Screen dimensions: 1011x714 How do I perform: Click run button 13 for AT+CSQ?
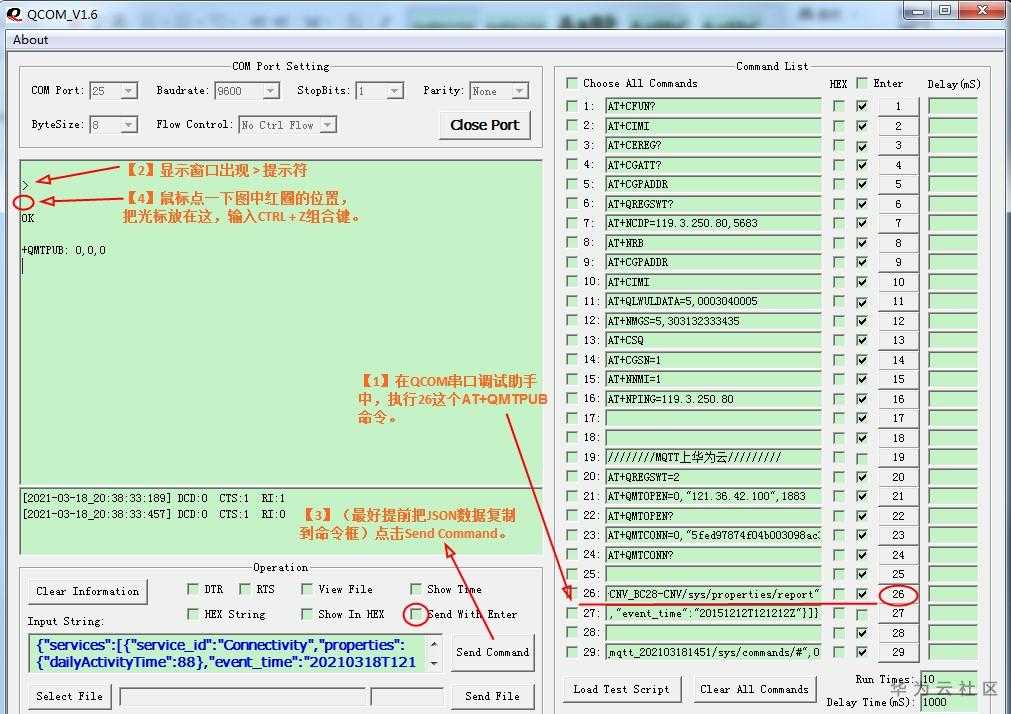898,340
